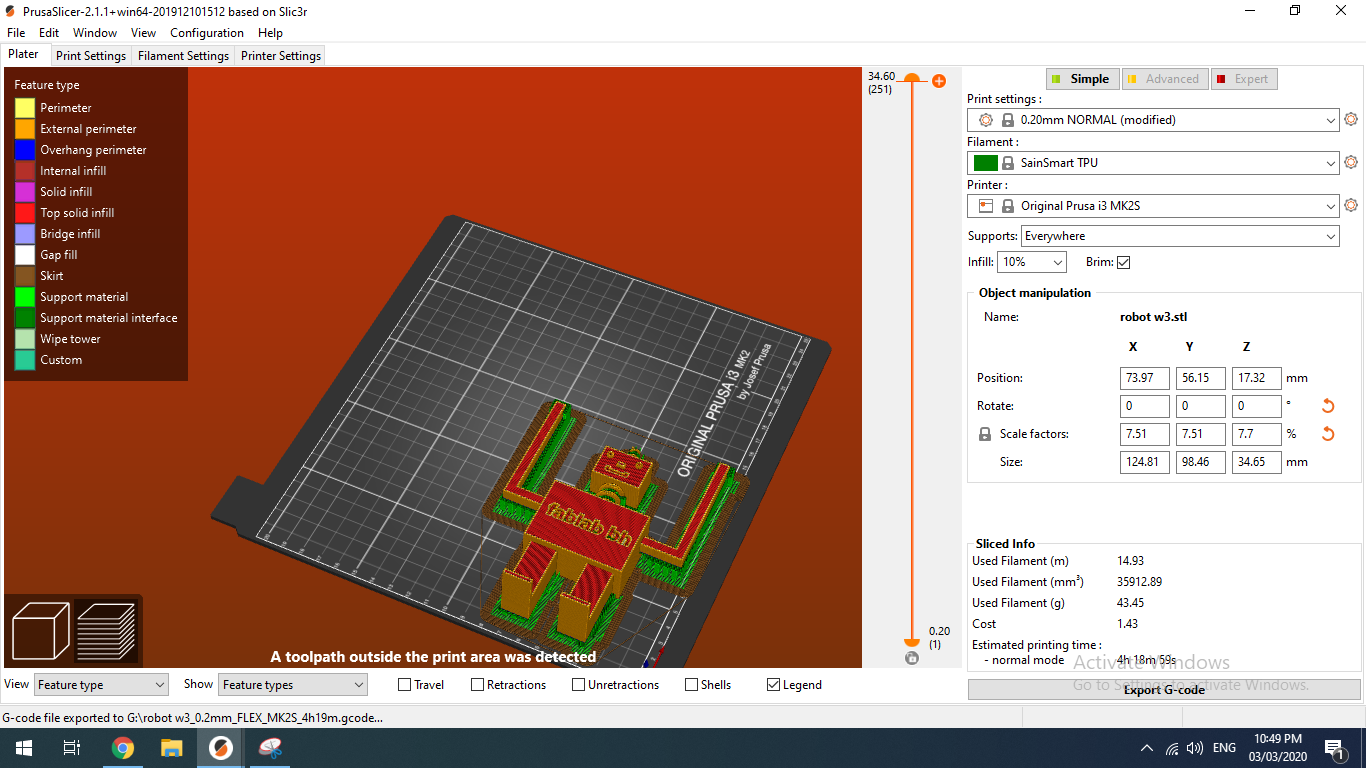
Task: Switch to Advanced mode
Action: [1164, 79]
